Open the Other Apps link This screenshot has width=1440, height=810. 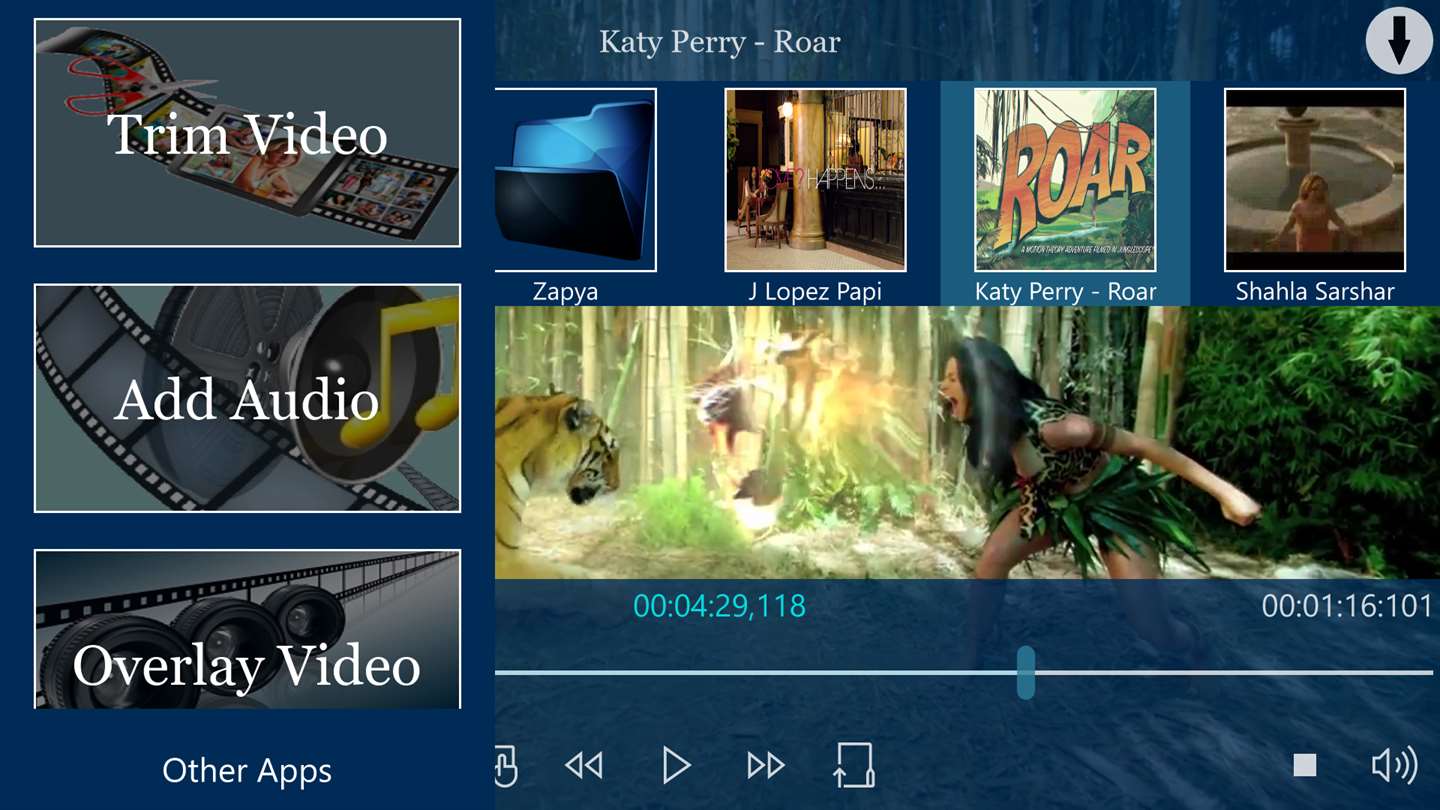(247, 771)
